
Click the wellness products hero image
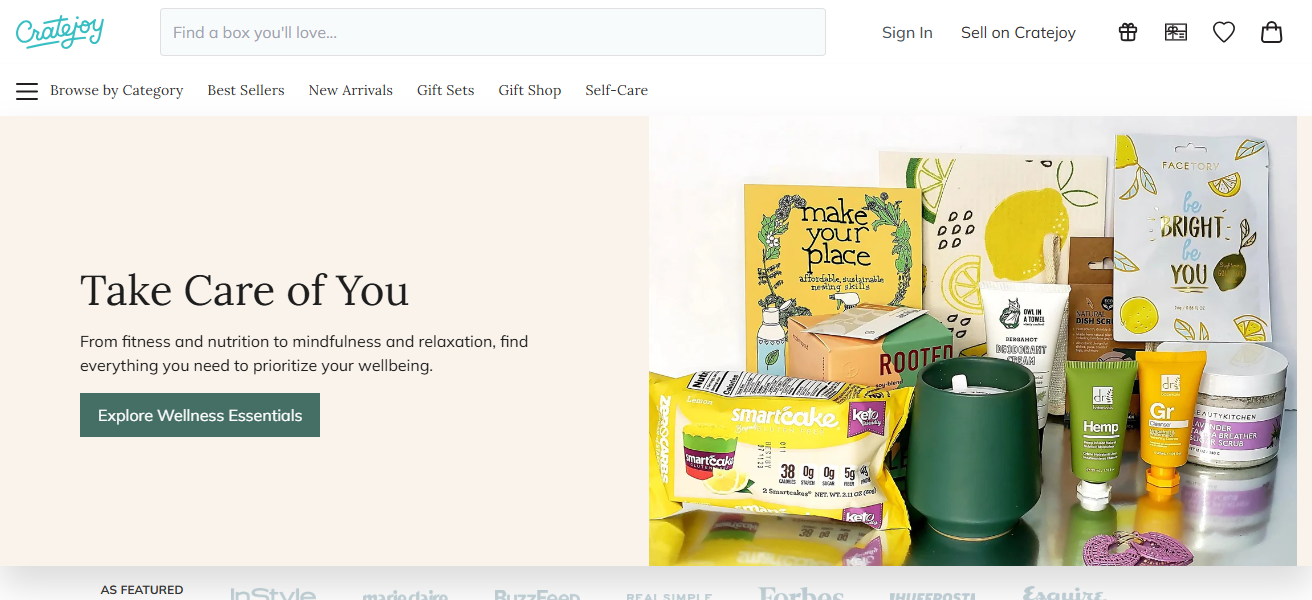click(x=980, y=341)
